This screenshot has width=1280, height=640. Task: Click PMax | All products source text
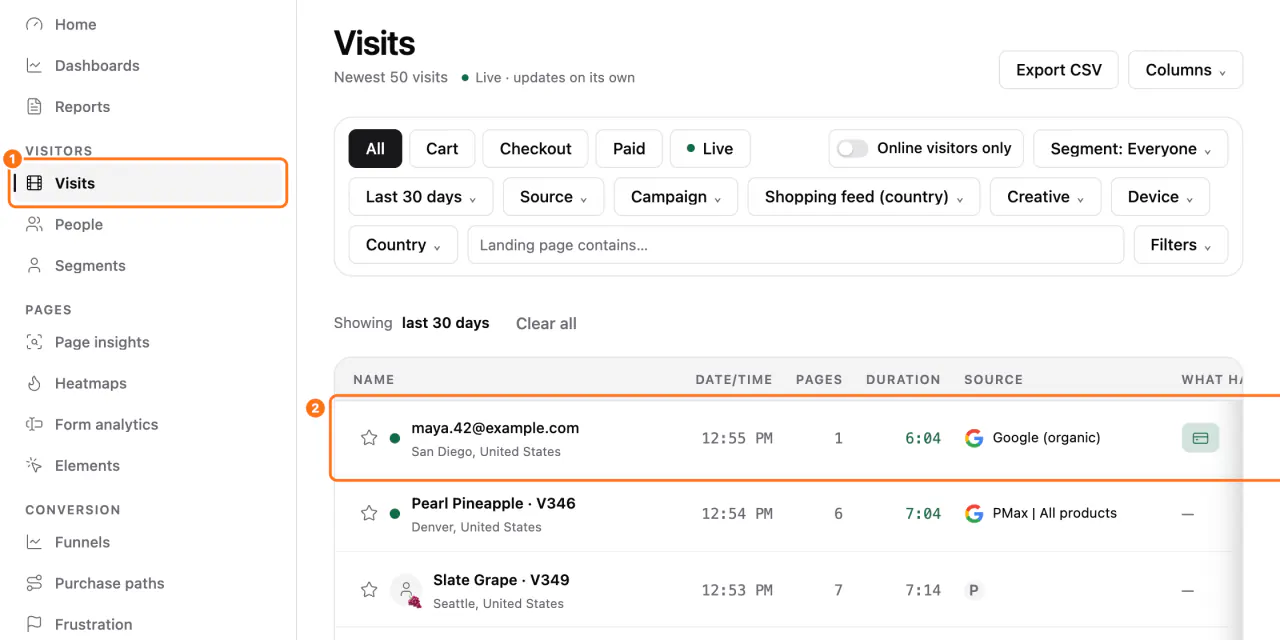tap(1055, 513)
